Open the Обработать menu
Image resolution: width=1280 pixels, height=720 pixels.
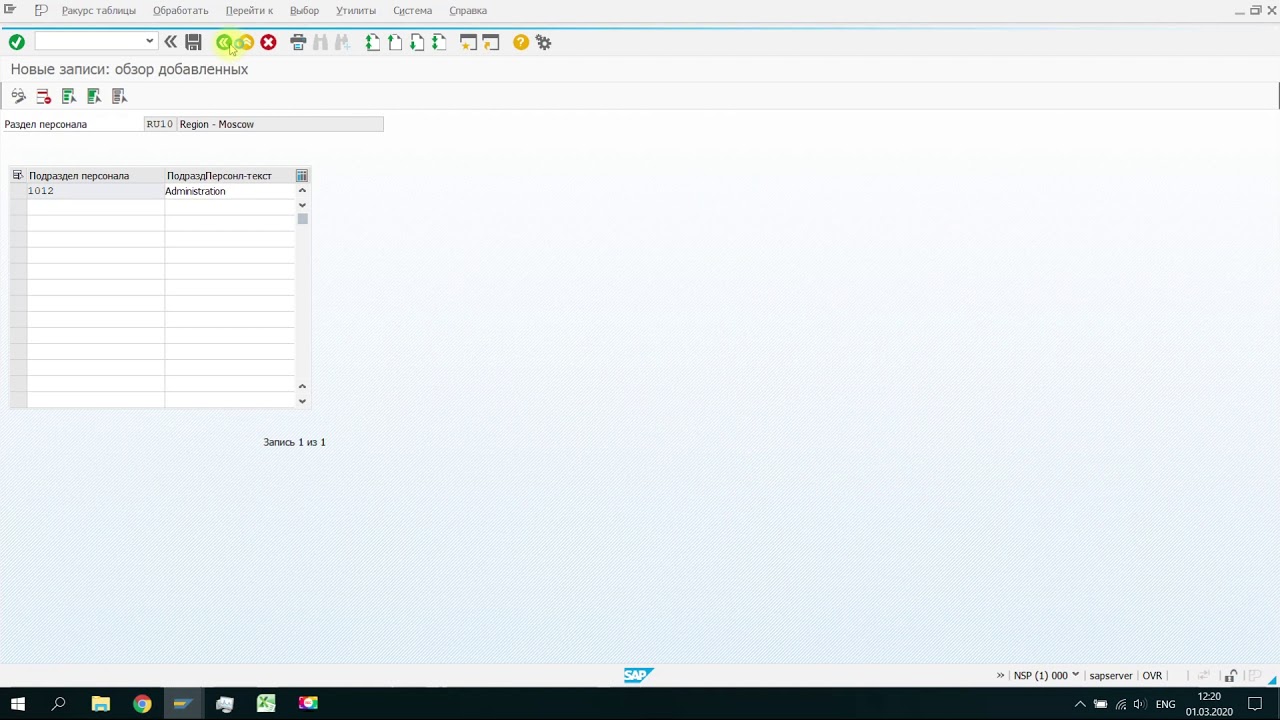[x=181, y=10]
